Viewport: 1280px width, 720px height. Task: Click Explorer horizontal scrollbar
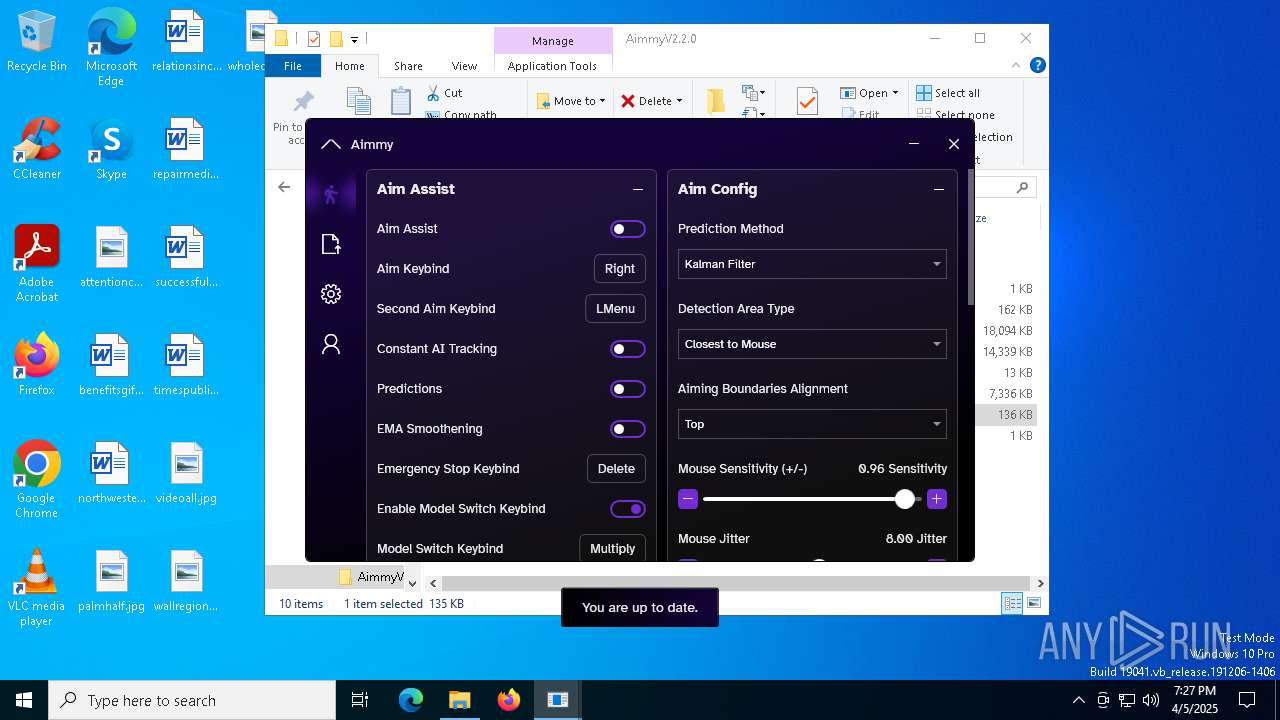734,583
